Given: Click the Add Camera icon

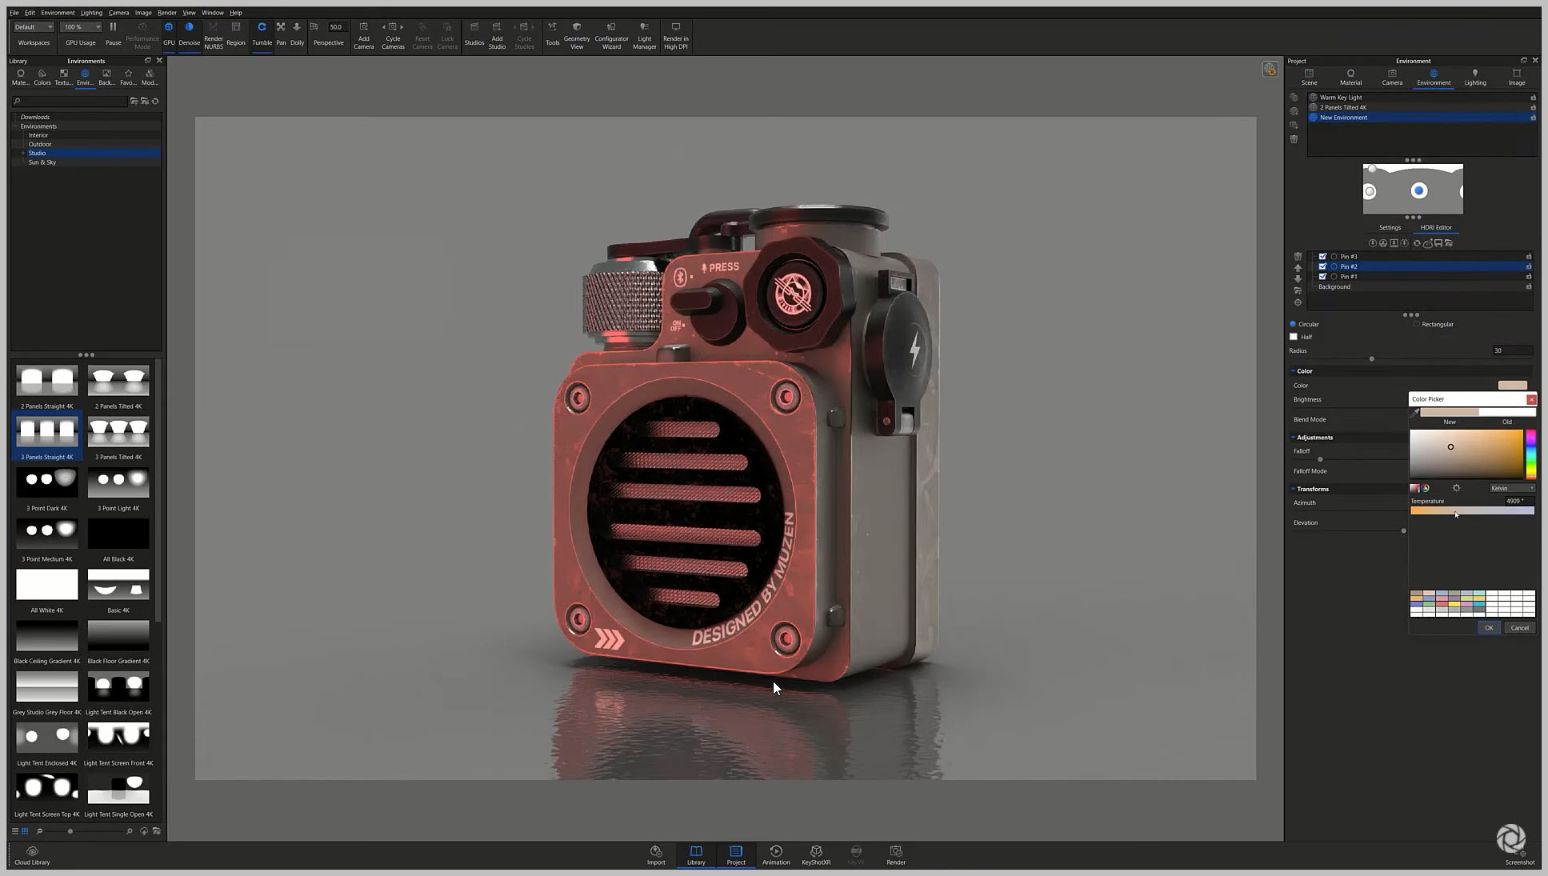Looking at the screenshot, I should (363, 34).
